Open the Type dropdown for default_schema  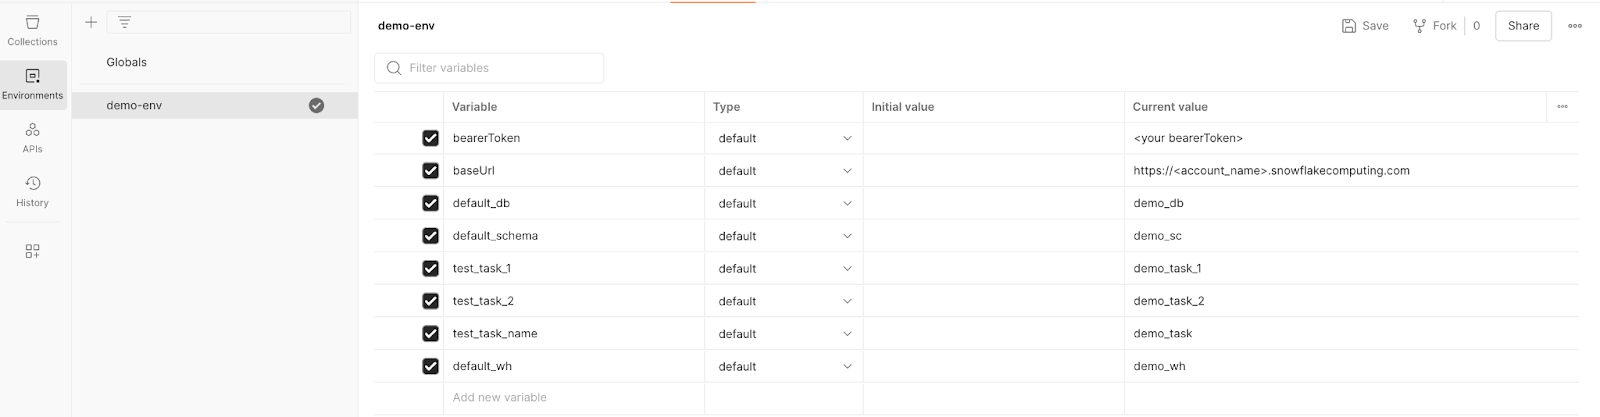point(846,236)
